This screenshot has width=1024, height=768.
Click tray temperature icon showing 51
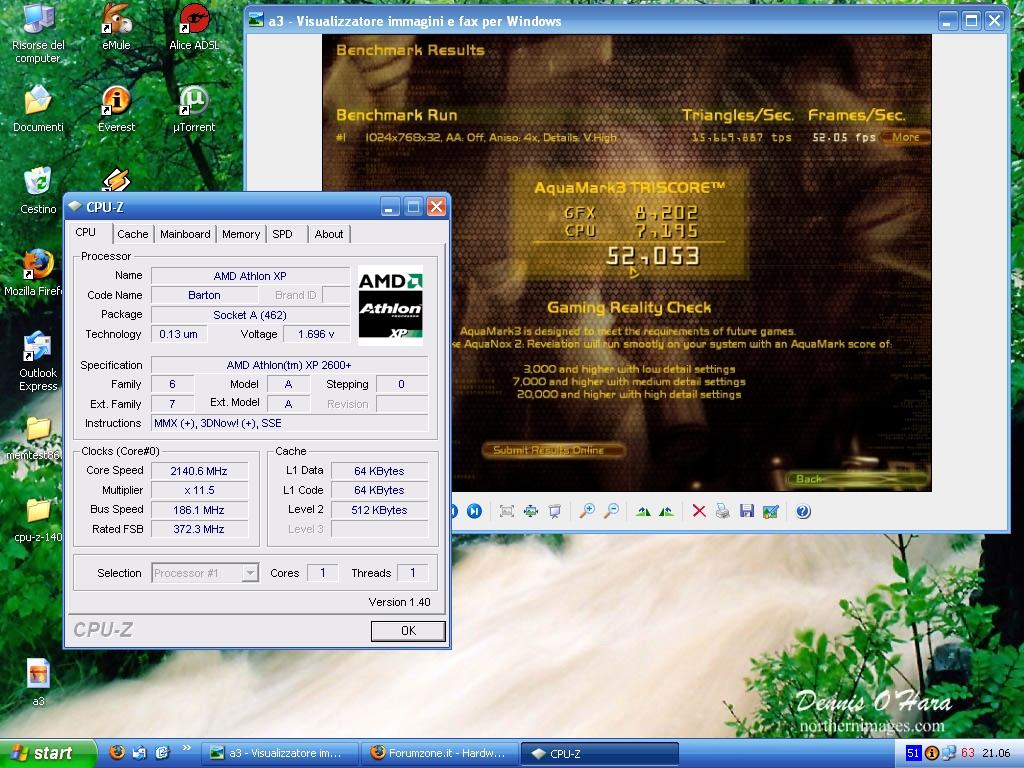[x=912, y=753]
